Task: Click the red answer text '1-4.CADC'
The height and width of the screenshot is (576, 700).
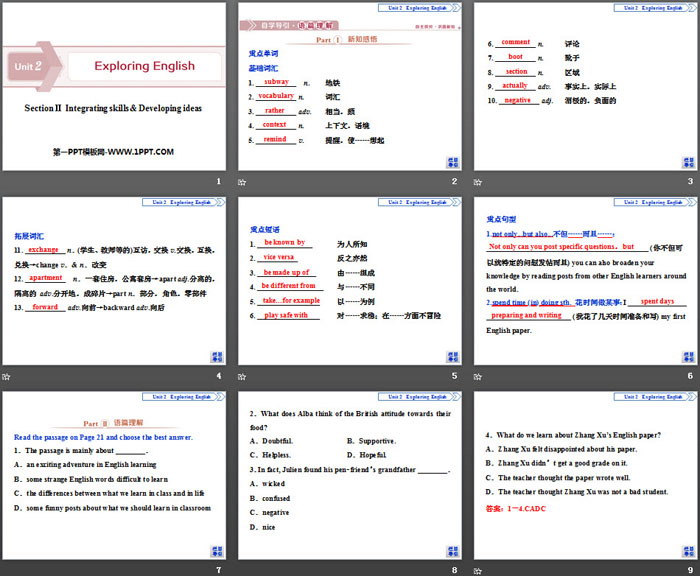Action: click(526, 509)
